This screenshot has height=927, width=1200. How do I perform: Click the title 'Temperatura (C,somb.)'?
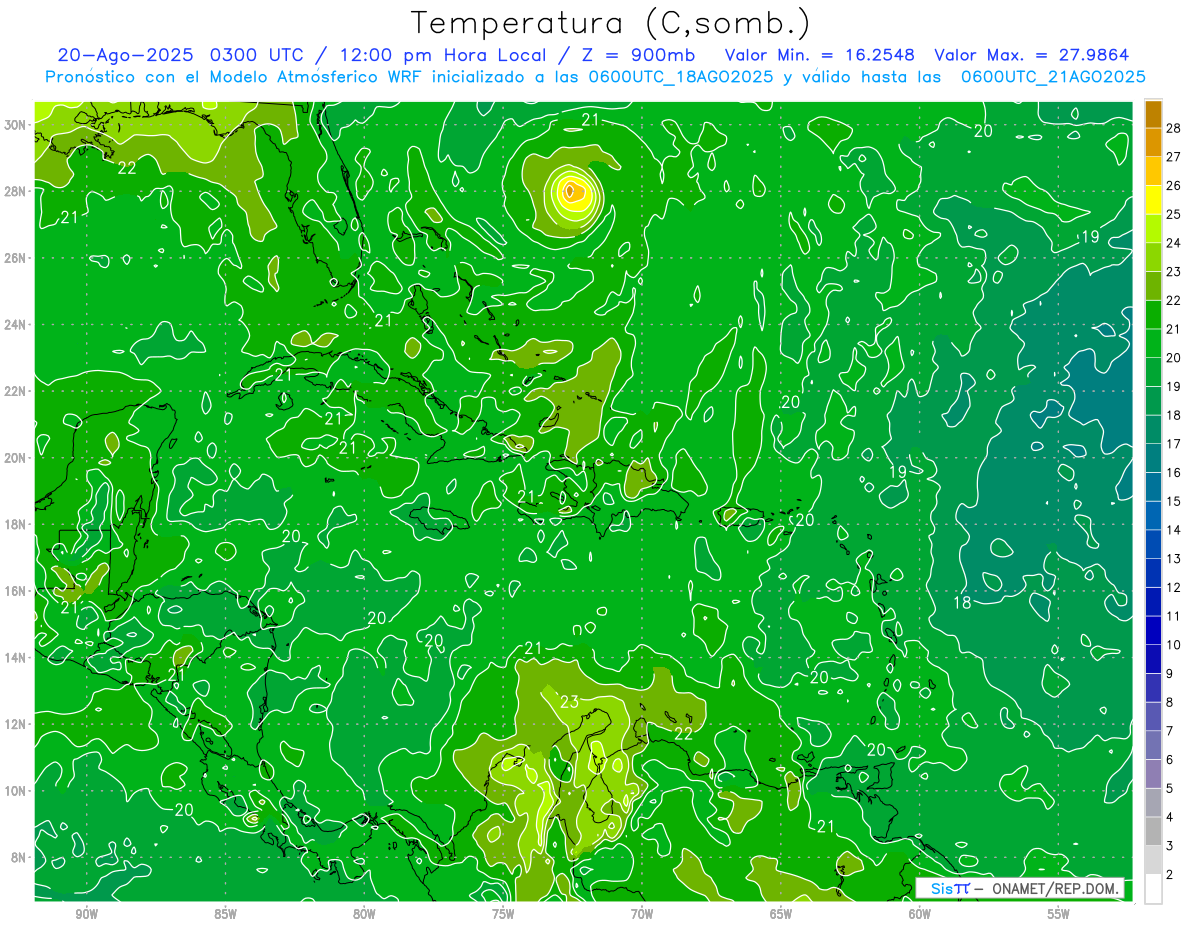611,23
